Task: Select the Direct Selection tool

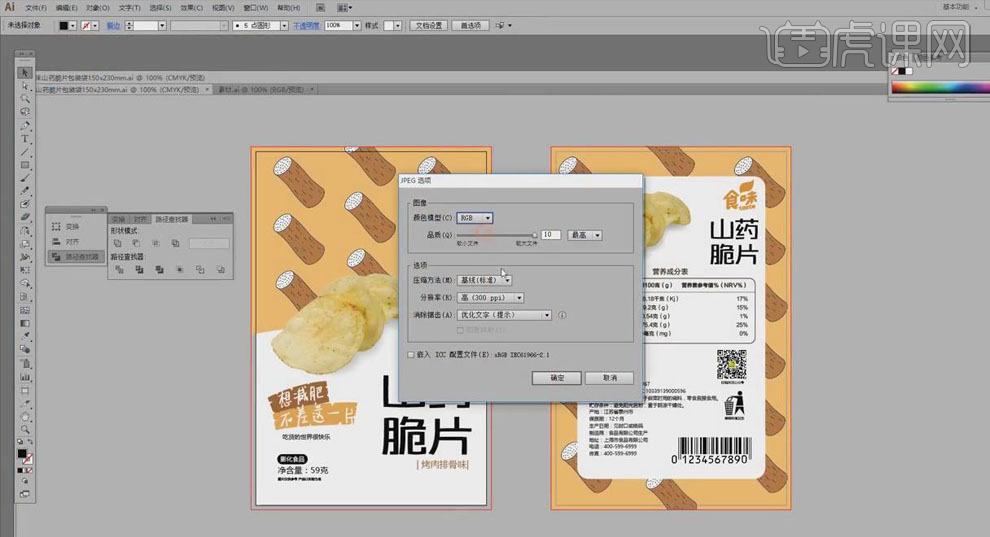Action: coord(25,86)
